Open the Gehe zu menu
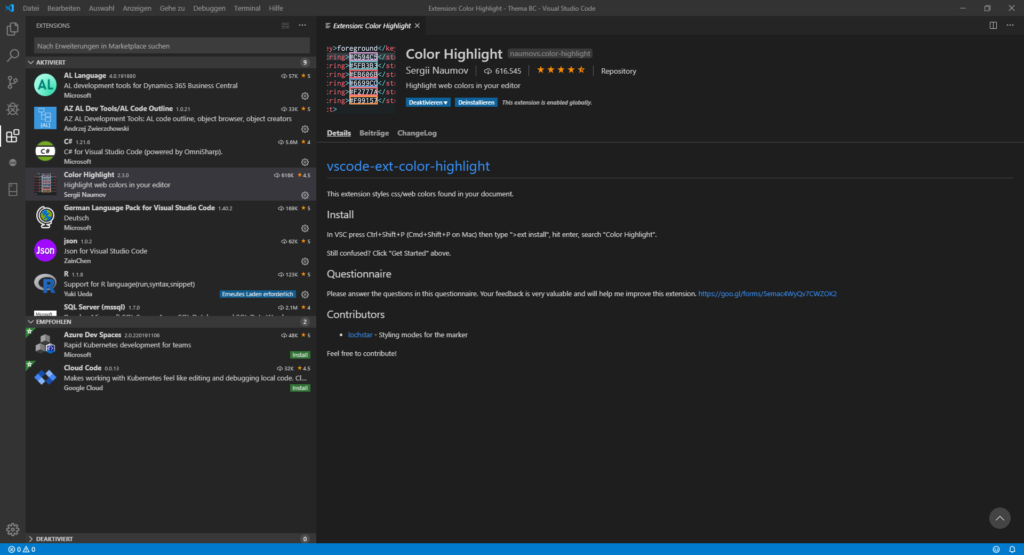This screenshot has height=555, width=1024. 172,8
